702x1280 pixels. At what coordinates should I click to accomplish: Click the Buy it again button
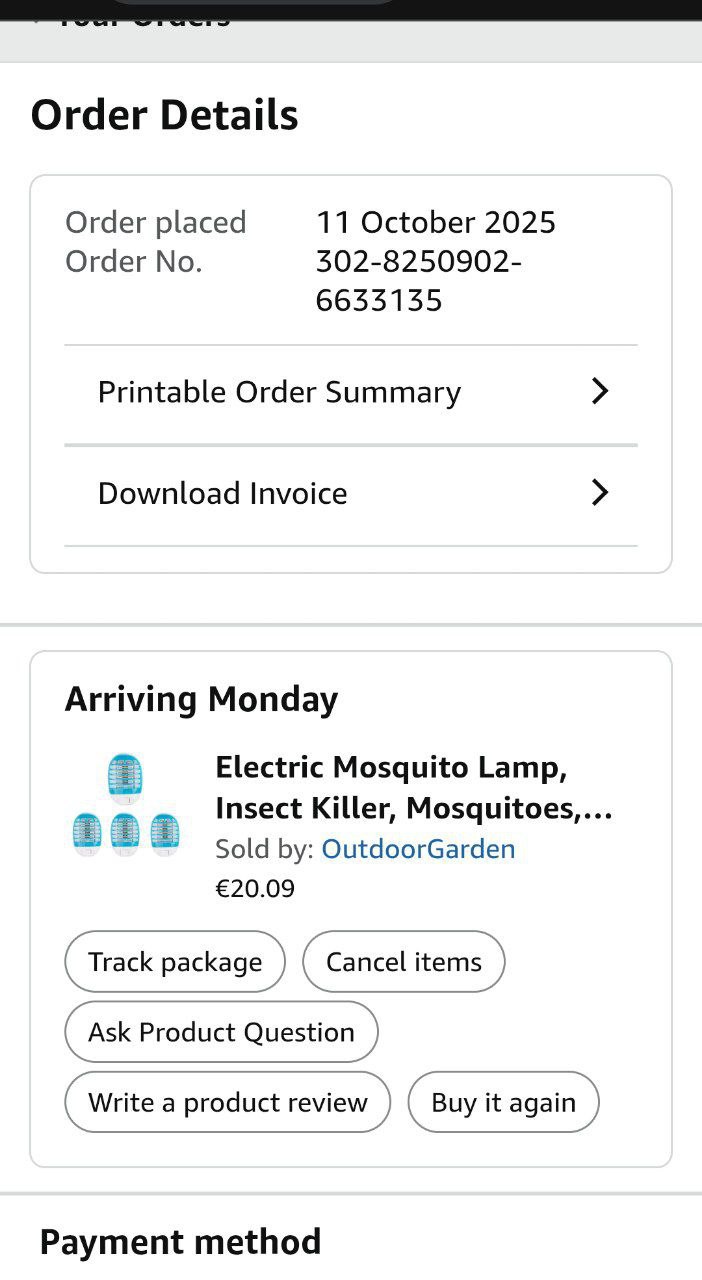[x=503, y=1102]
